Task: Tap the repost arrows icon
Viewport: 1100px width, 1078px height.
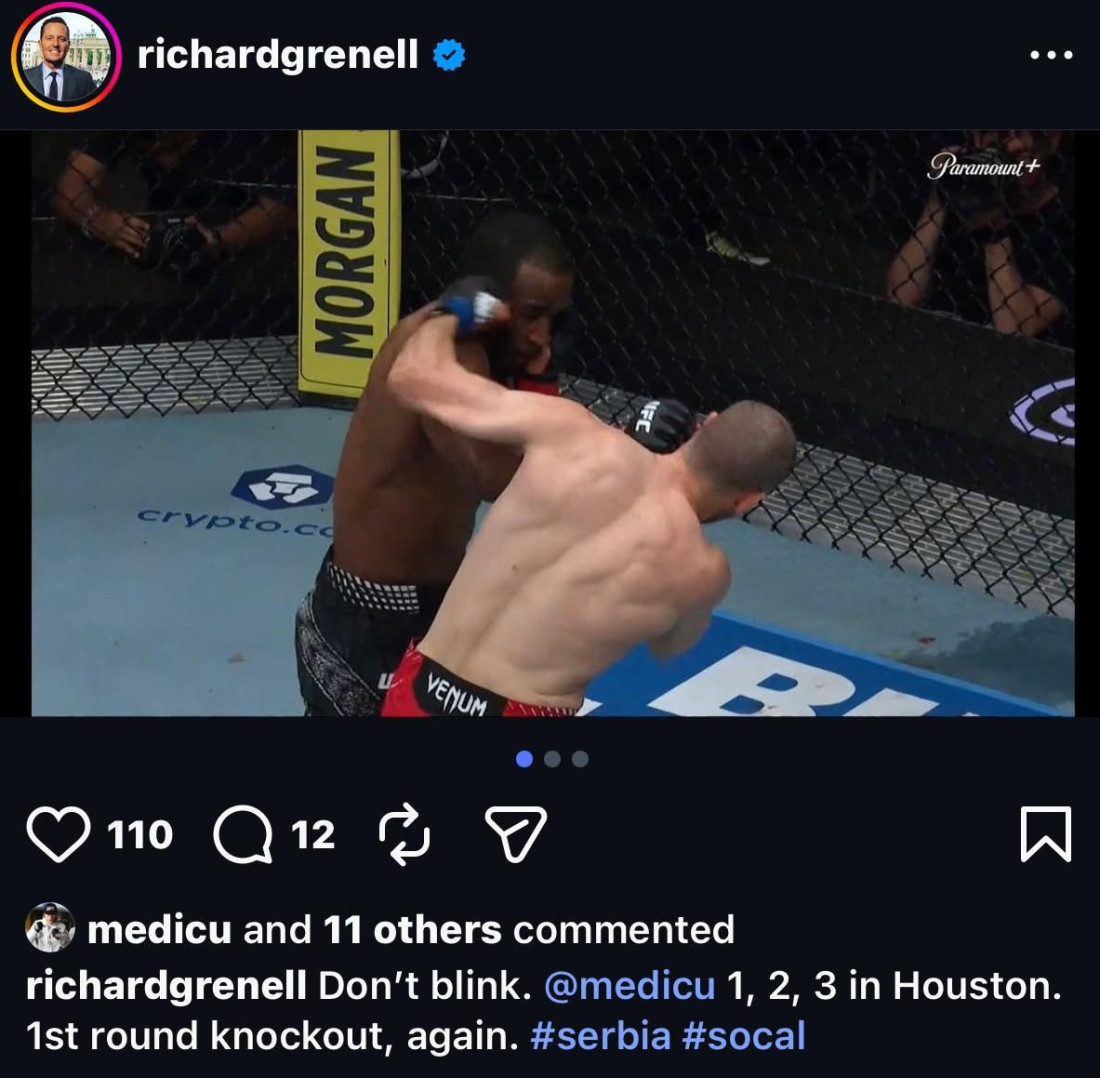Action: pos(404,834)
